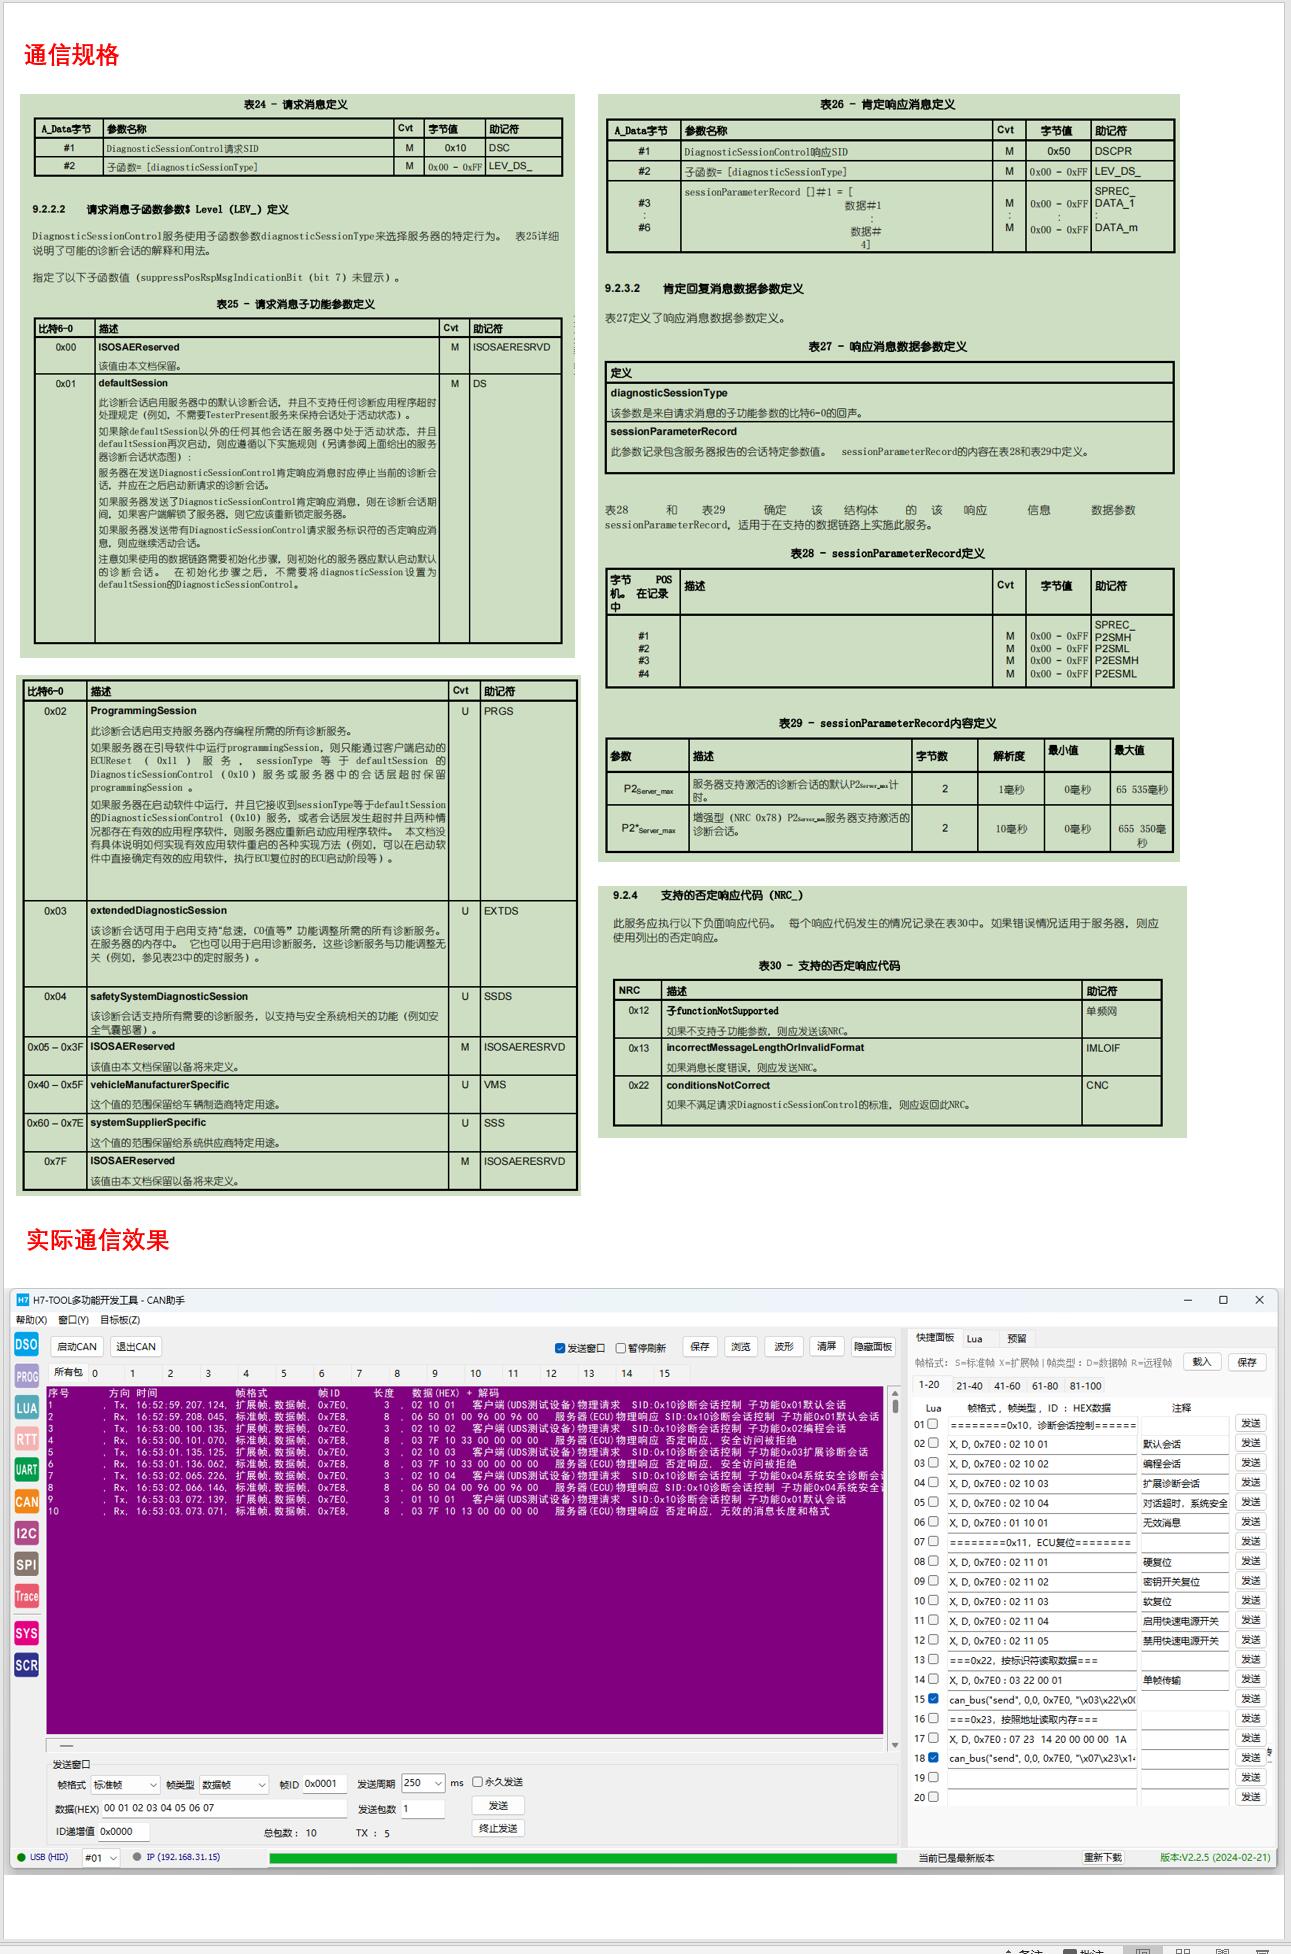The image size is (1291, 1954).
Task: Send quick command row 03 编程会话
Action: pyautogui.click(x=1251, y=1463)
